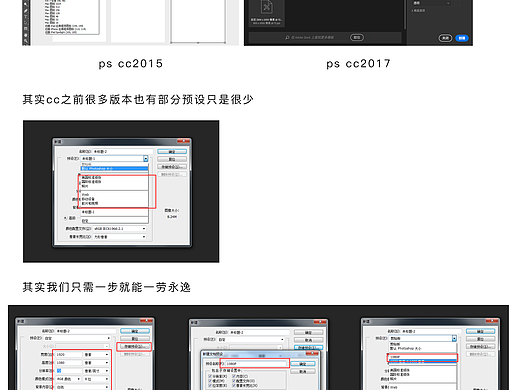The width and height of the screenshot is (520, 390).
Task: Click OK button in the middle preset-list dialog
Action: click(x=172, y=152)
